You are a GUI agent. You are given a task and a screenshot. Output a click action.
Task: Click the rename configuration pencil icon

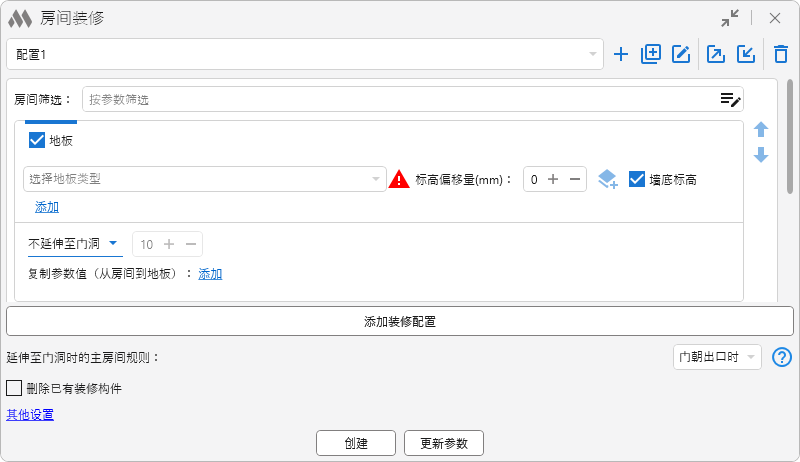click(682, 55)
